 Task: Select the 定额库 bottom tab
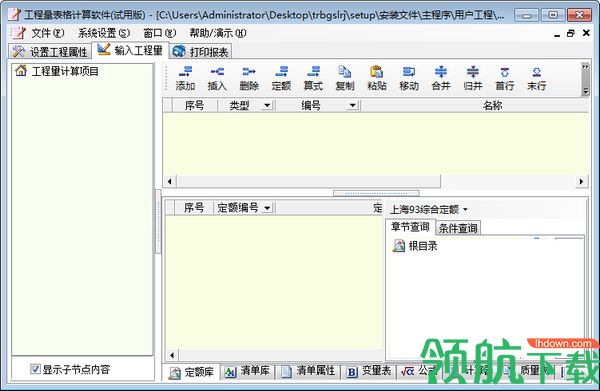[192, 372]
